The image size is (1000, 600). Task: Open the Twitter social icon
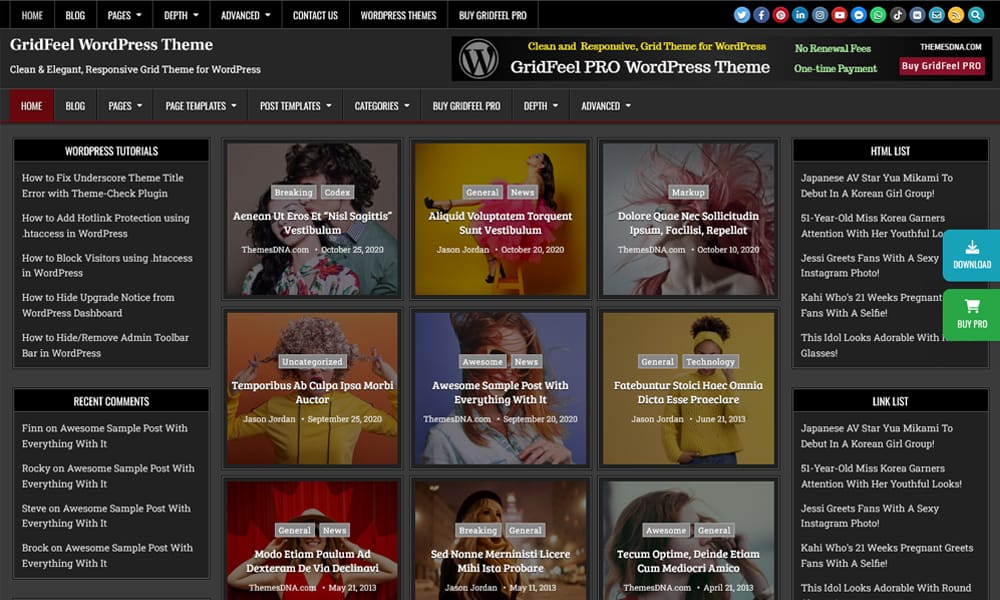[742, 15]
